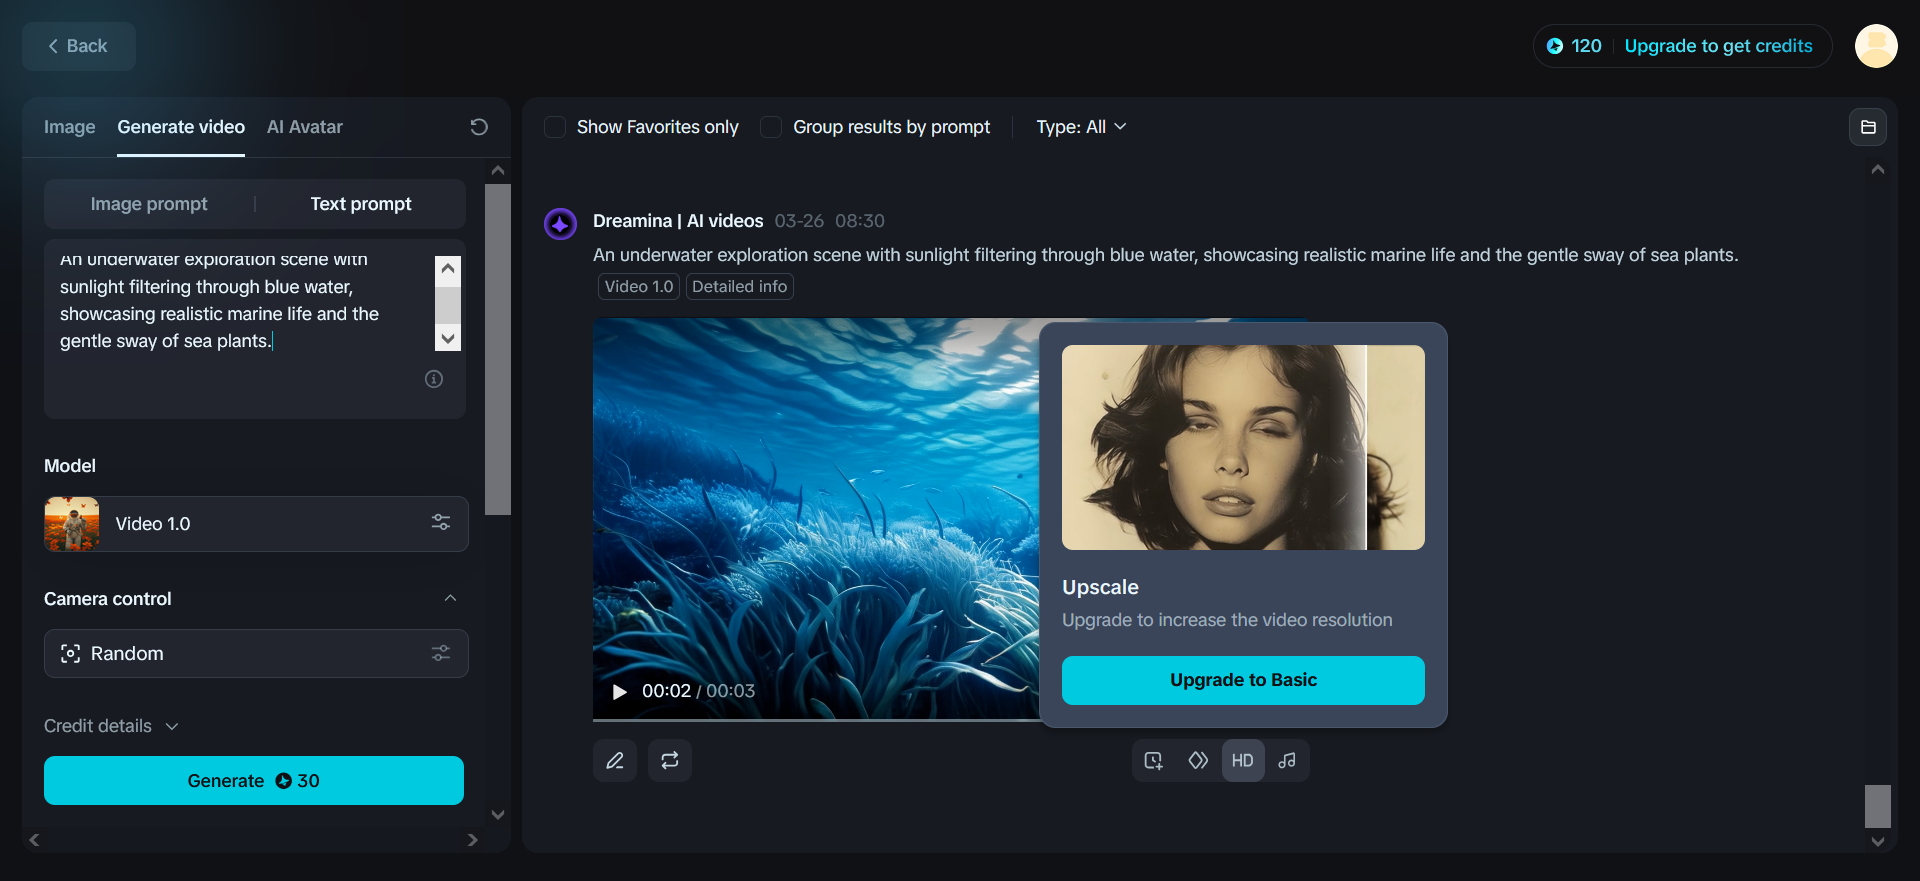Click the reset/refresh icon in the left panel
This screenshot has width=1920, height=881.
click(x=479, y=127)
